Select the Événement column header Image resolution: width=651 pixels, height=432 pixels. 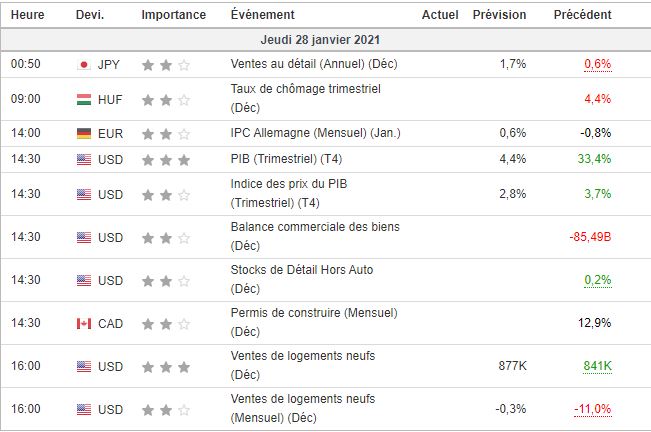262,15
